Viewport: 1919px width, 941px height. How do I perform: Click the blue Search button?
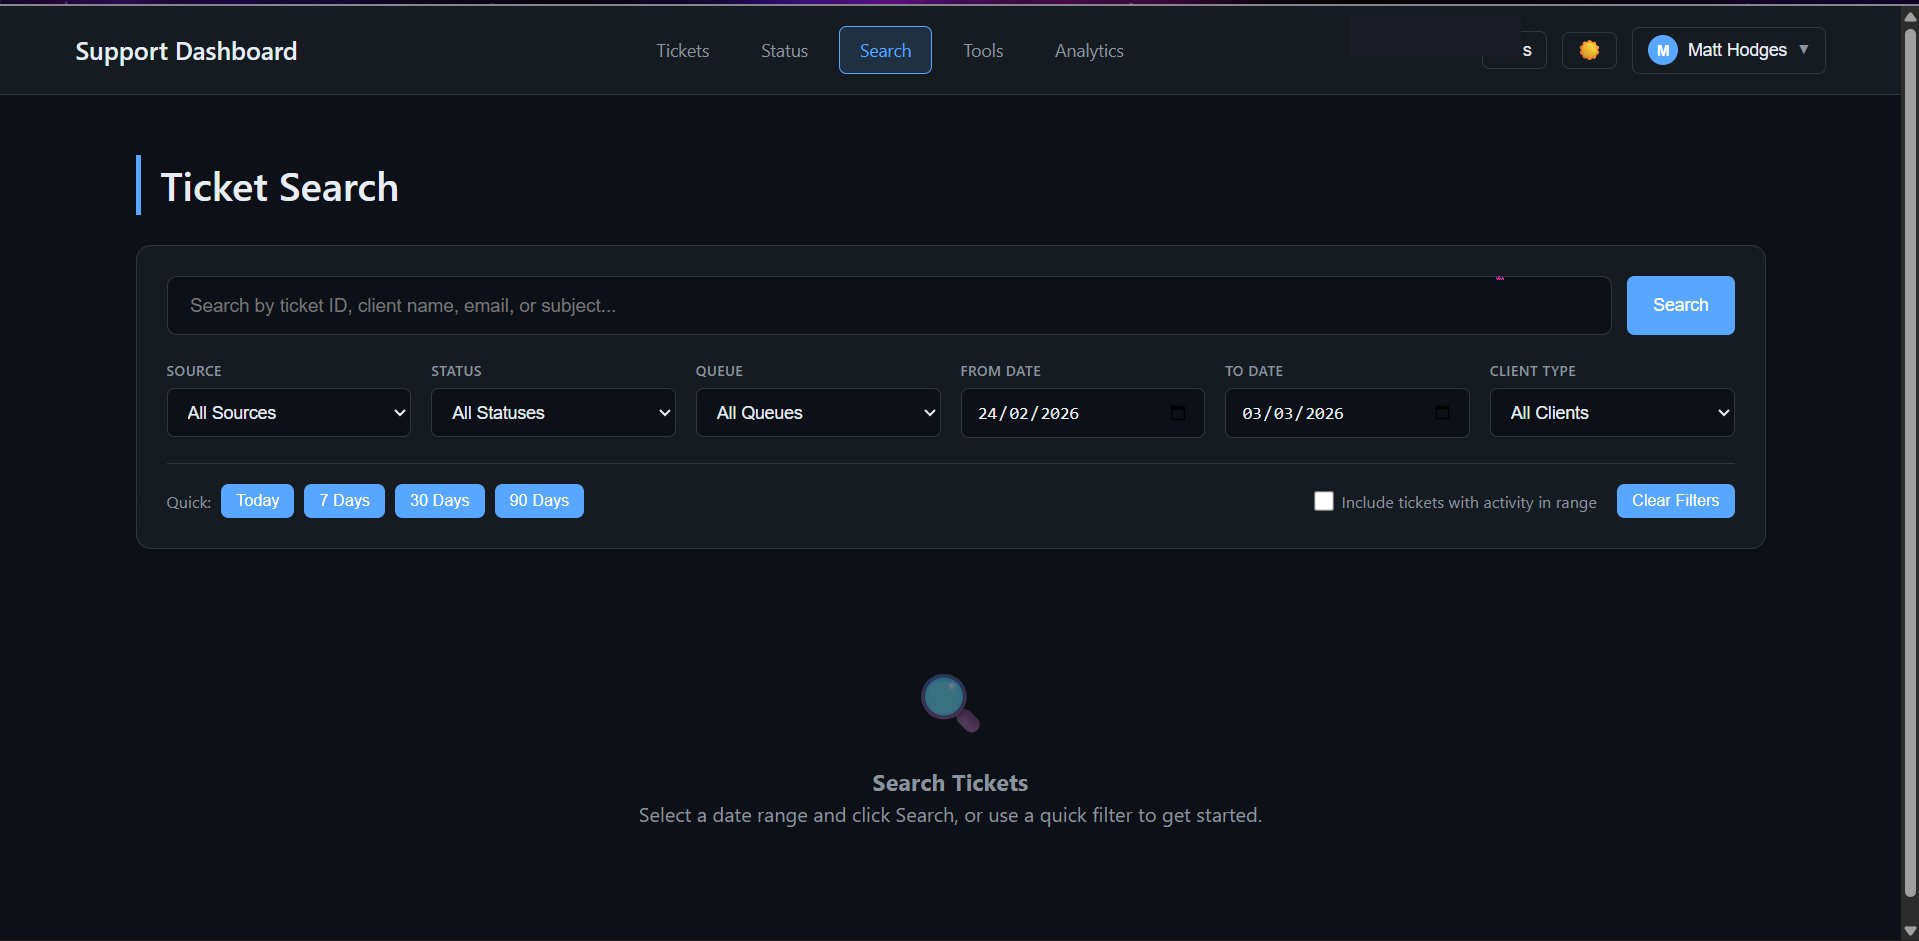(1679, 305)
